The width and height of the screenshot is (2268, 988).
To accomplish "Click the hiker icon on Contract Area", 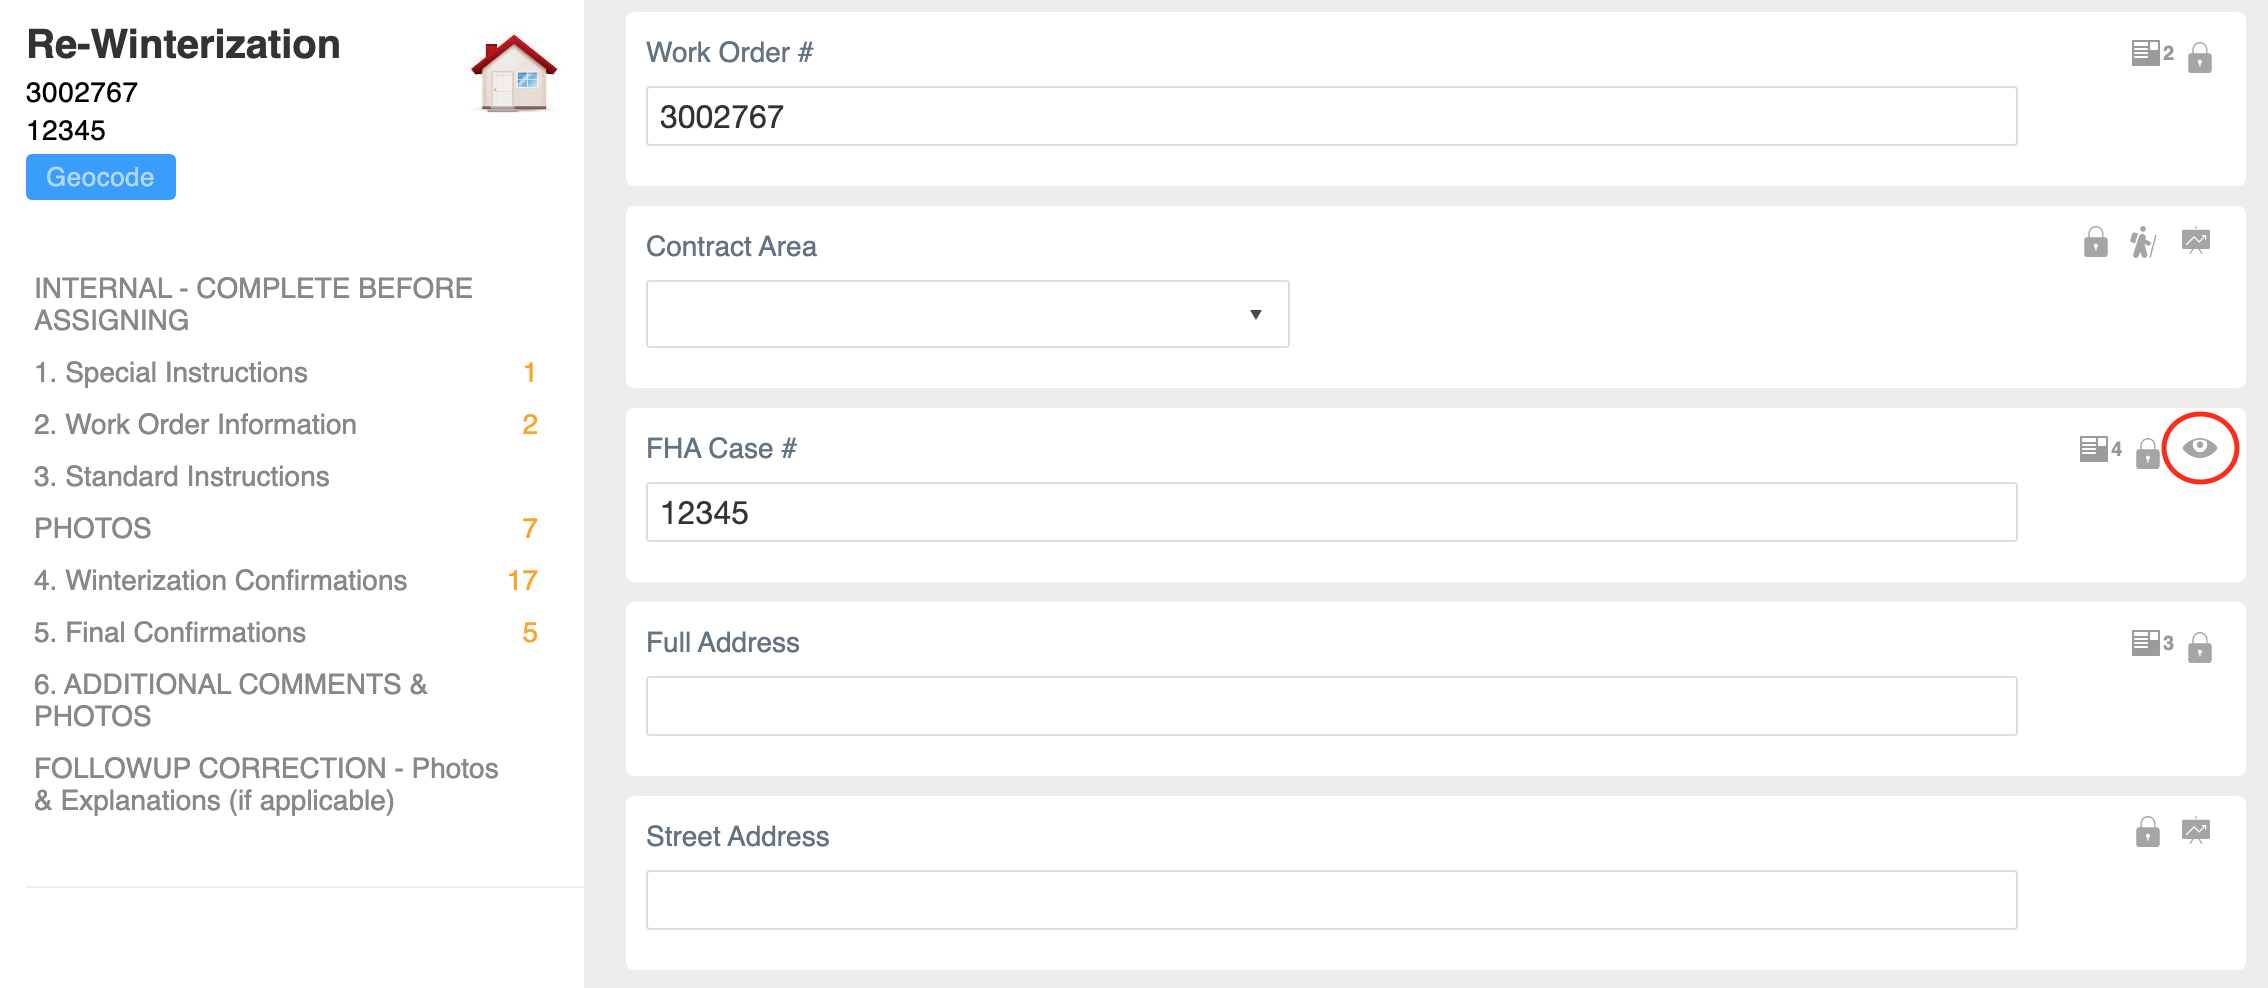I will point(2142,243).
